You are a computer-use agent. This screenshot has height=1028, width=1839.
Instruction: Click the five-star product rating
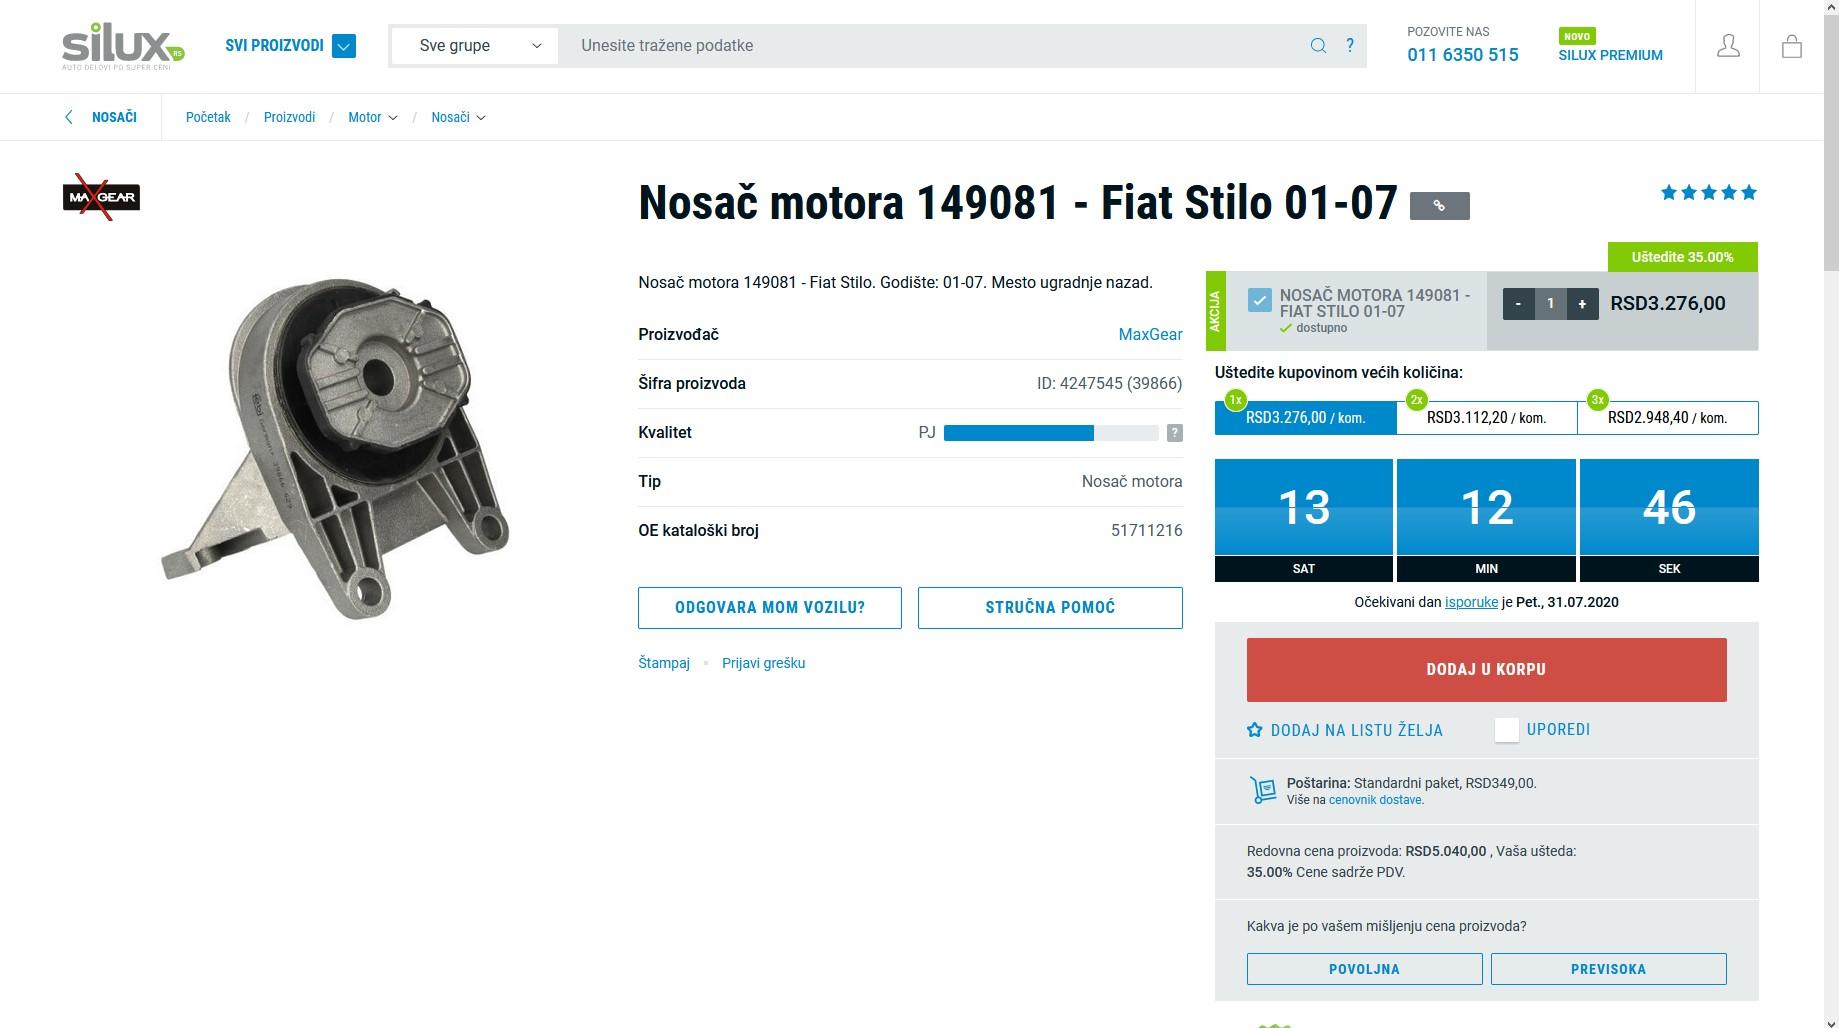1708,193
